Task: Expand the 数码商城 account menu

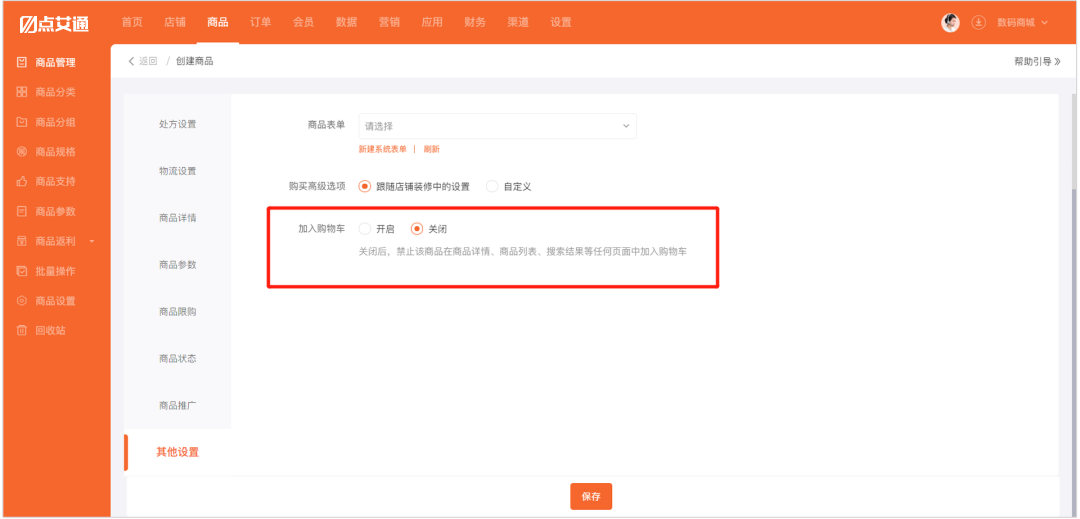Action: (1023, 23)
